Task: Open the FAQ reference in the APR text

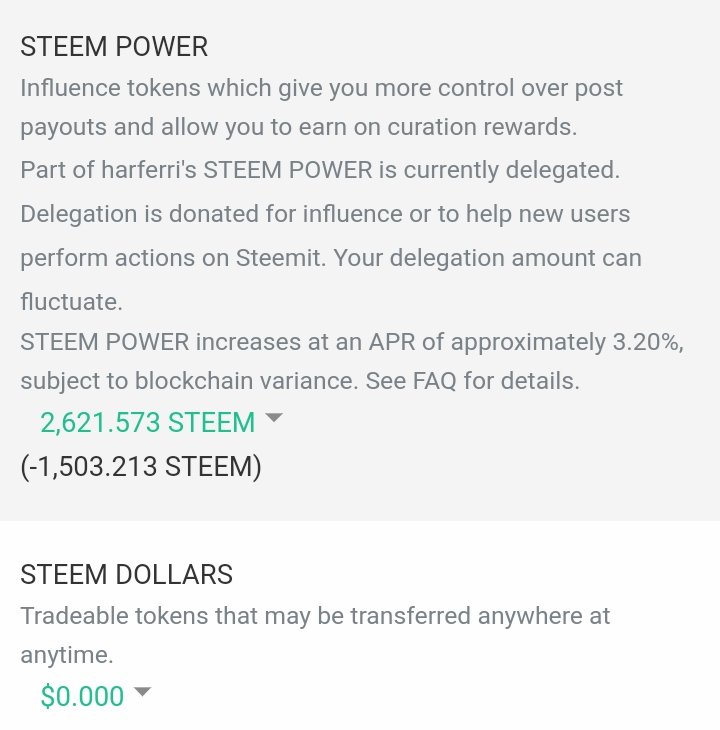Action: [x=434, y=381]
